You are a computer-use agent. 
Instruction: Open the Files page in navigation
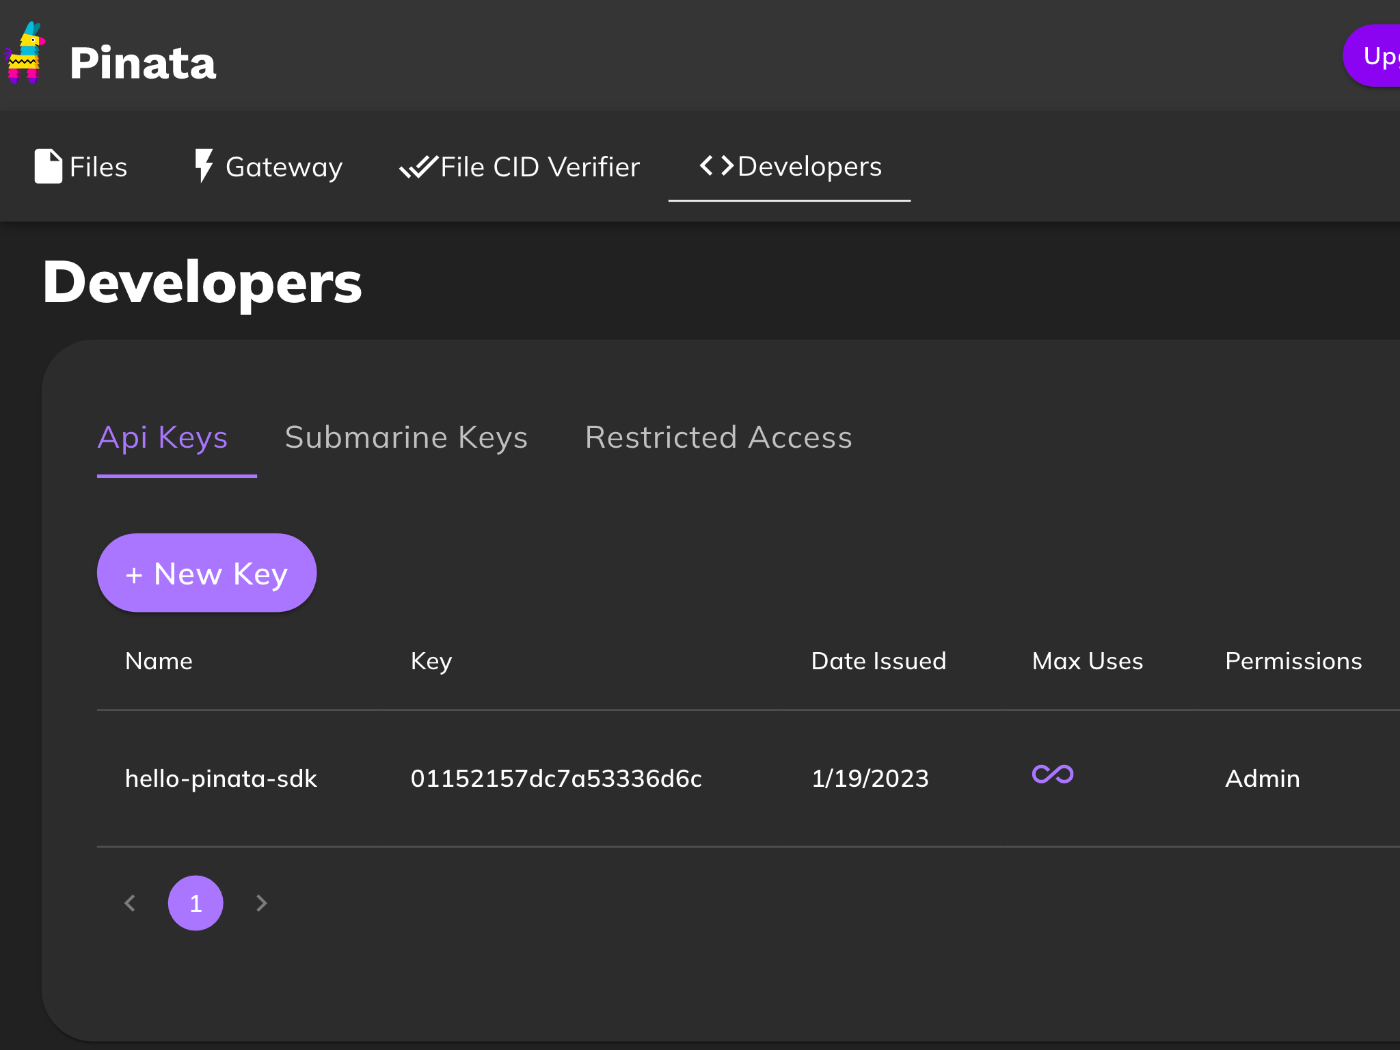click(x=81, y=166)
